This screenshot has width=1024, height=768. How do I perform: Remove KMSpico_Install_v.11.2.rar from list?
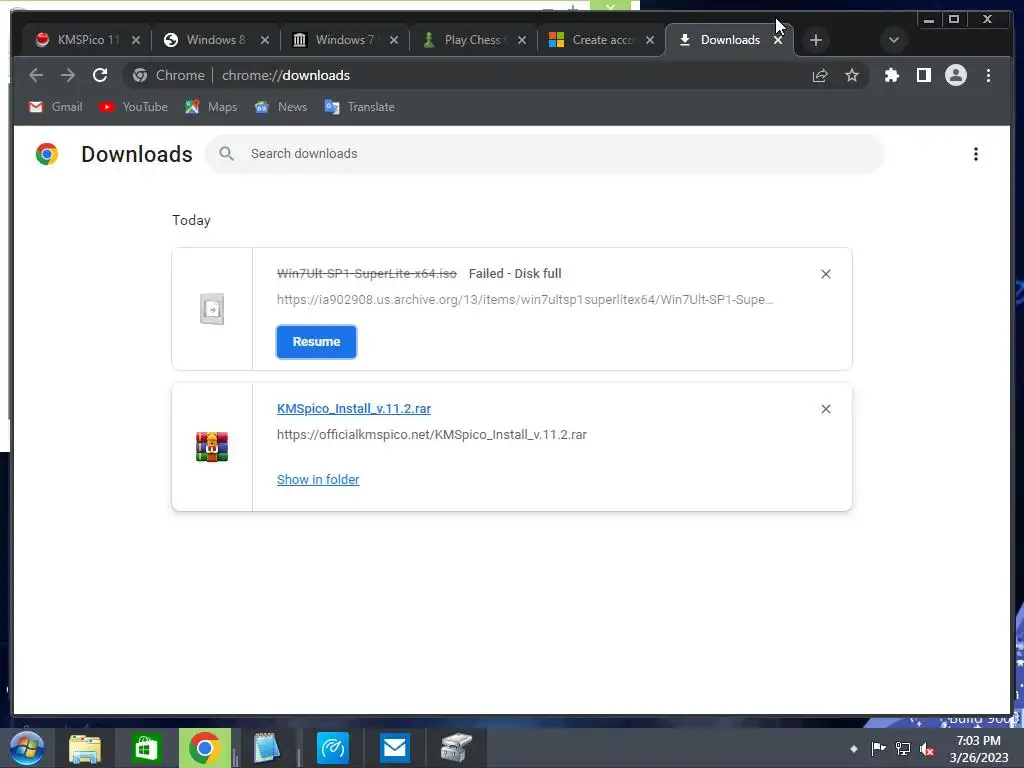coord(825,409)
